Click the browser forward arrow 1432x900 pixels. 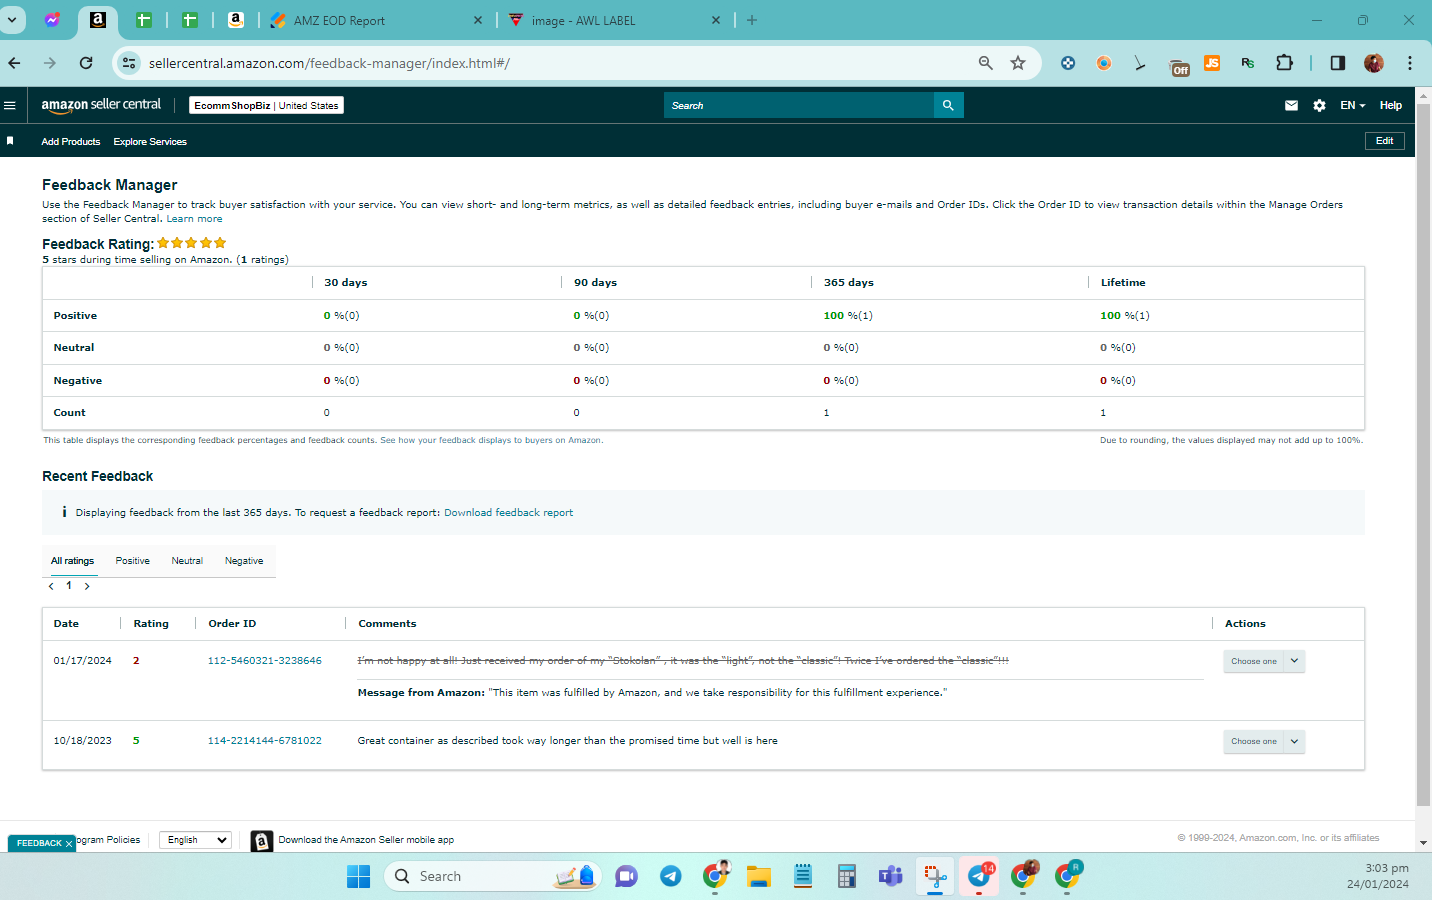(50, 63)
